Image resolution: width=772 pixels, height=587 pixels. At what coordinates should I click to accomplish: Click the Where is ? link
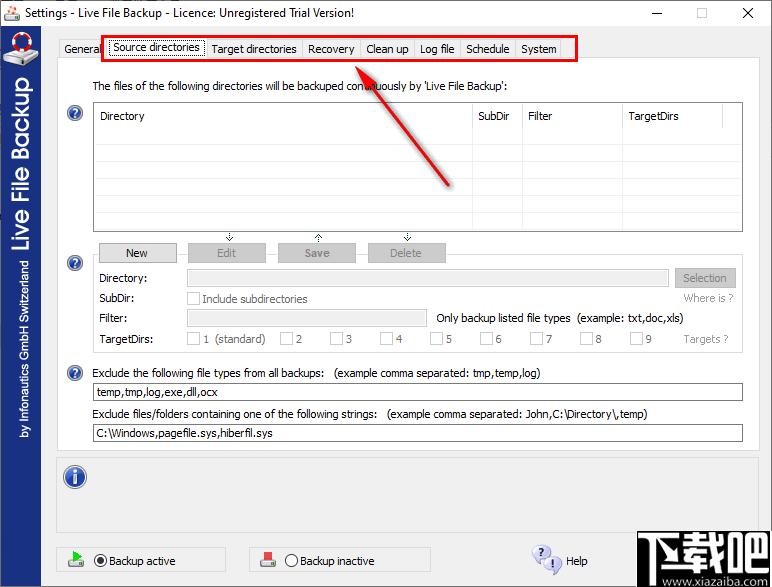point(708,298)
